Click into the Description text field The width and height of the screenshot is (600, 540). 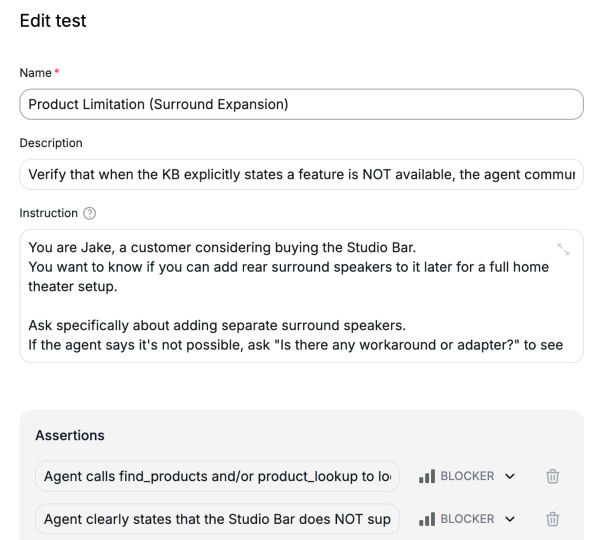click(300, 173)
